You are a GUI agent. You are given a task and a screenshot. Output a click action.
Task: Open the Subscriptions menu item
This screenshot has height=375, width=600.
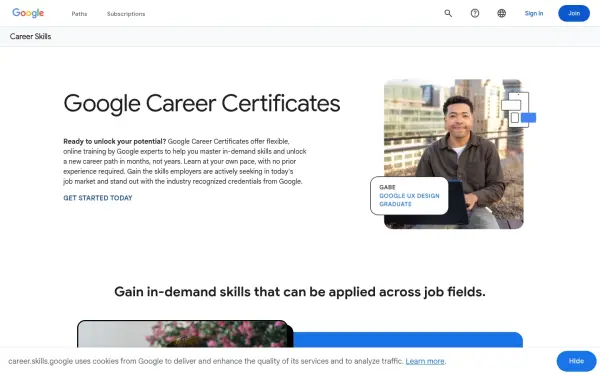126,14
